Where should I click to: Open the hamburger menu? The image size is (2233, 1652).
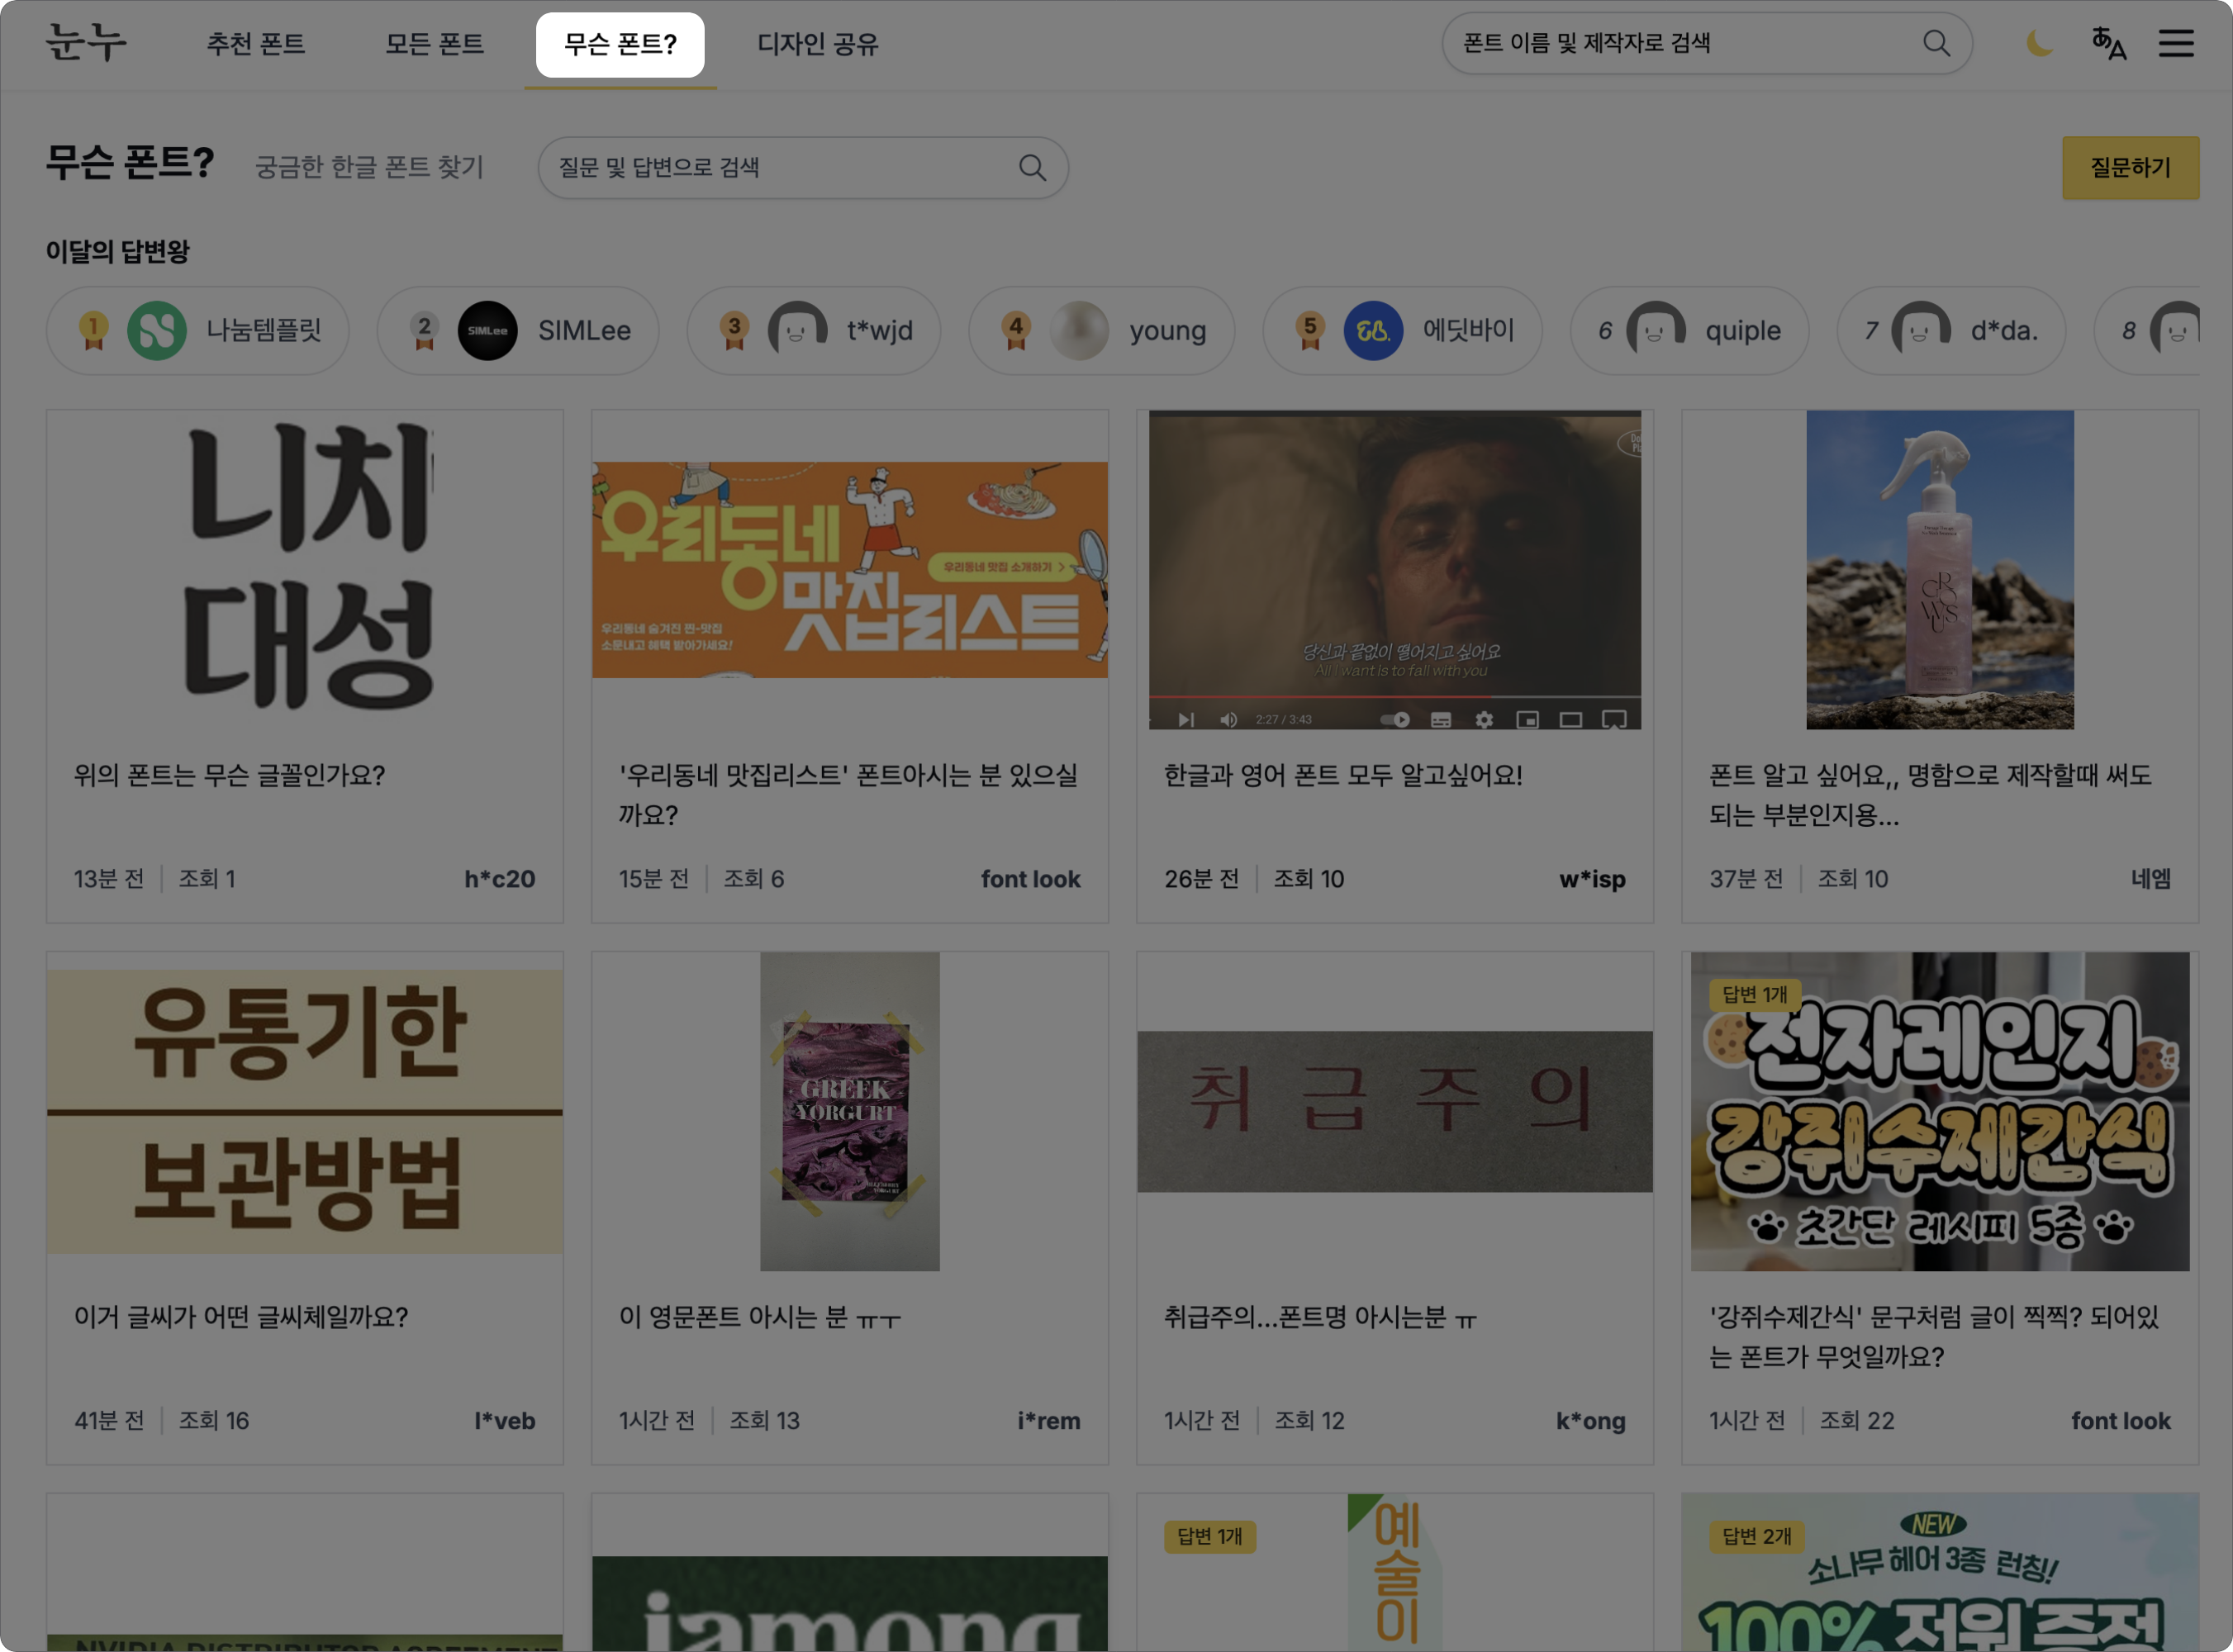(2176, 43)
